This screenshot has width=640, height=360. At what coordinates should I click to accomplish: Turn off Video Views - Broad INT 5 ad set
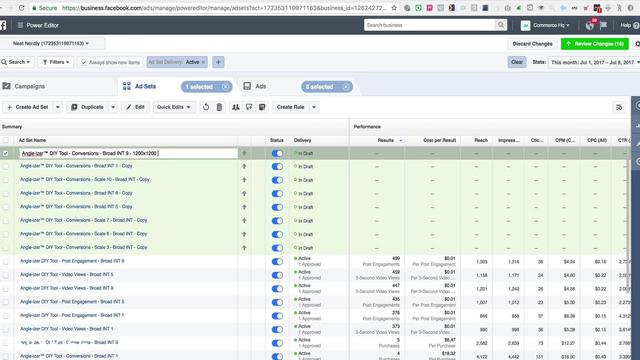[x=277, y=275]
